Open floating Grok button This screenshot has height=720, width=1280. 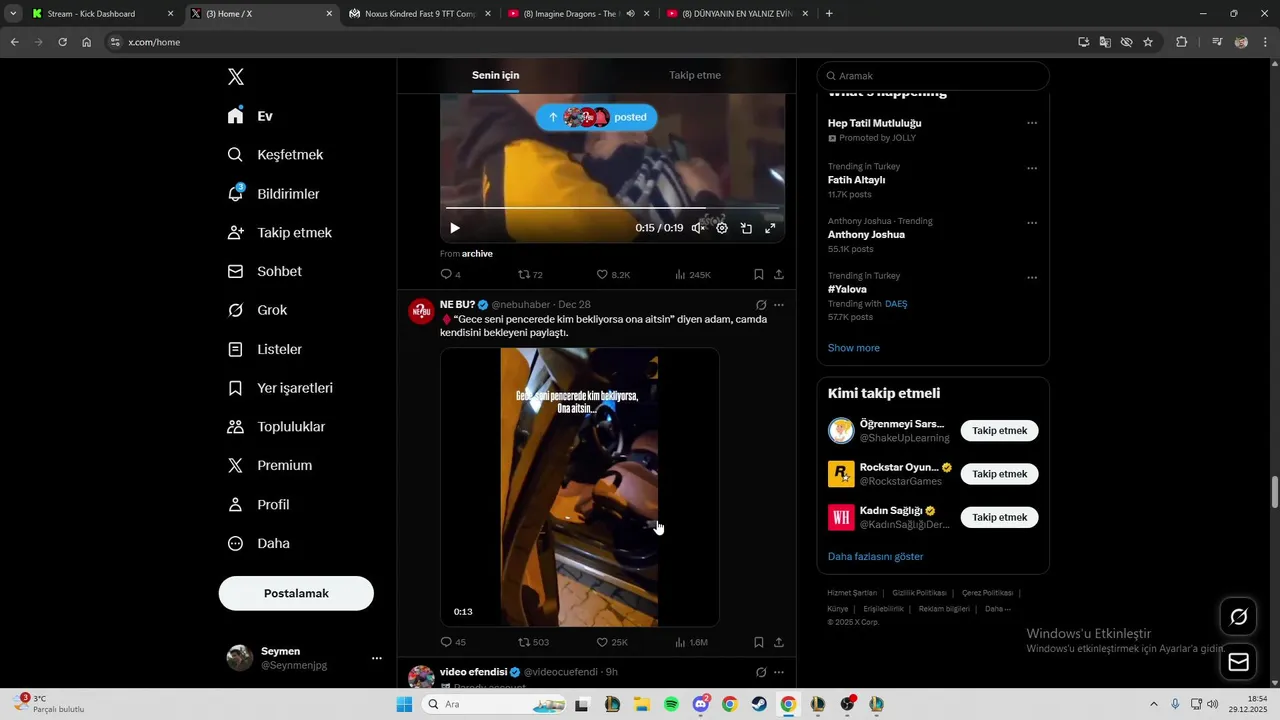point(1238,617)
